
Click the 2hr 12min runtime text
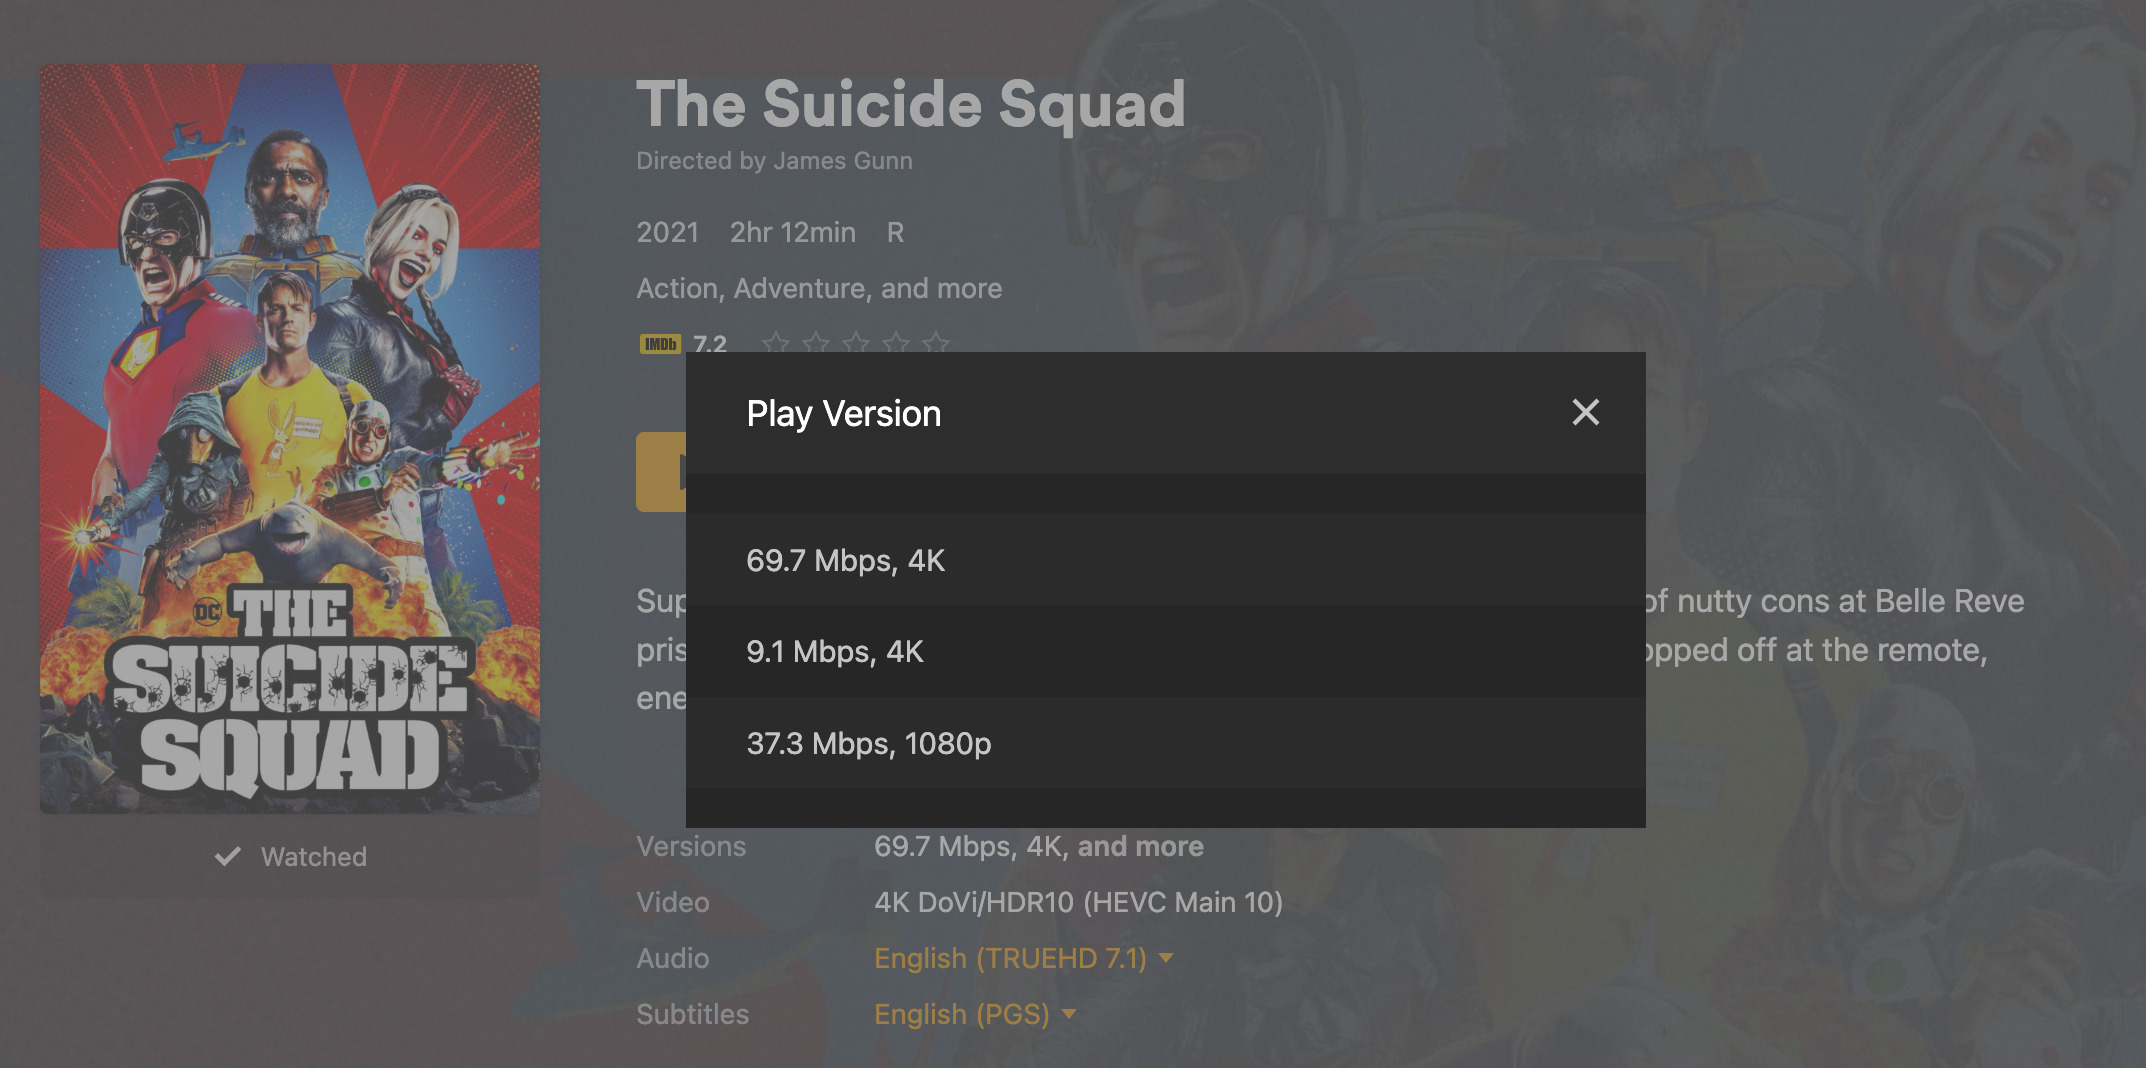(793, 232)
